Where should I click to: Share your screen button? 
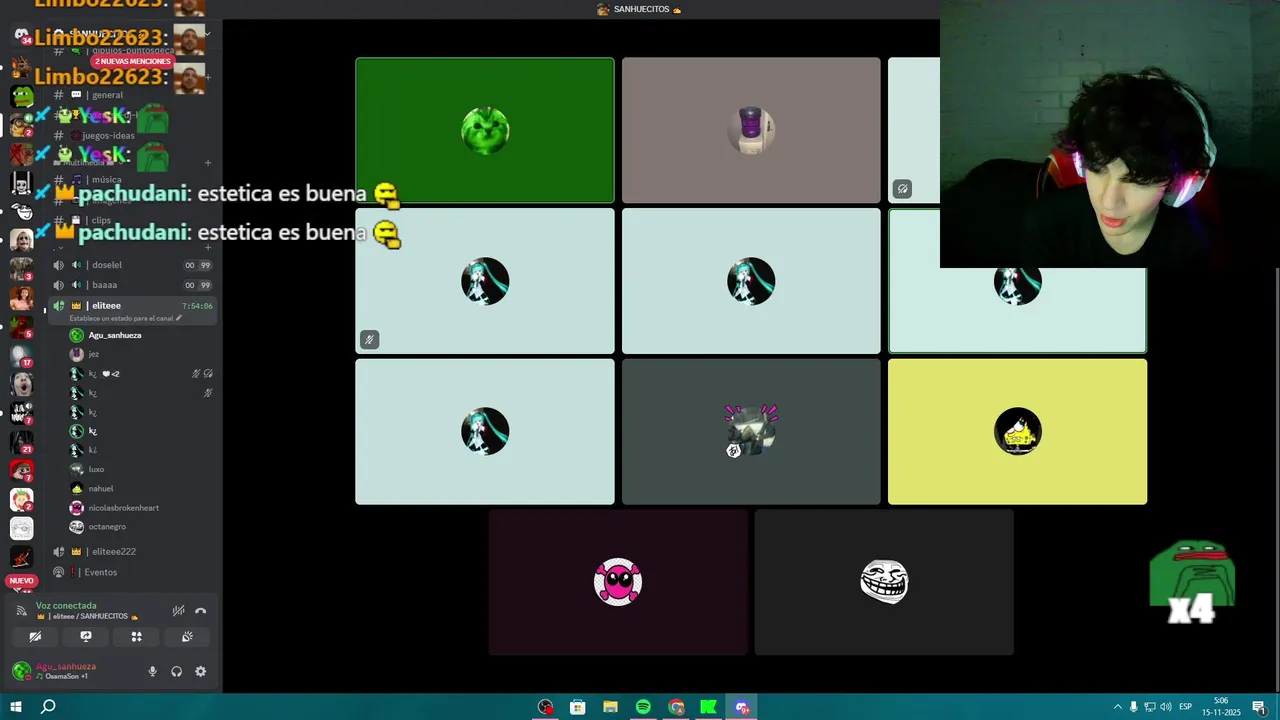pyautogui.click(x=86, y=637)
